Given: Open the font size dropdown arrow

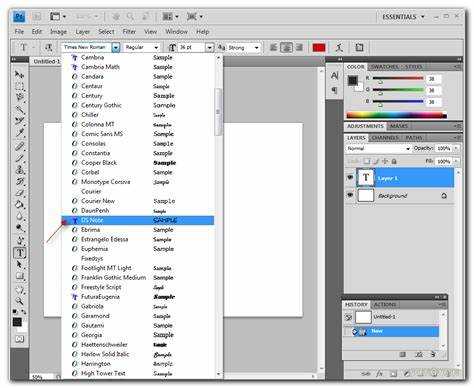Looking at the screenshot, I should point(209,47).
